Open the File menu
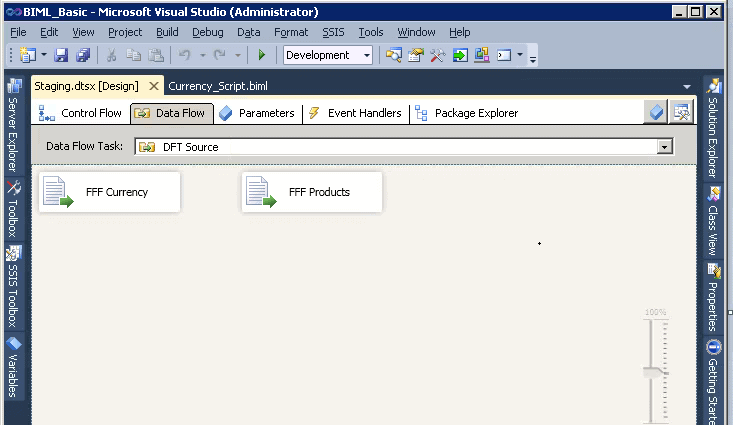Viewport: 733px width, 425px height. point(18,32)
